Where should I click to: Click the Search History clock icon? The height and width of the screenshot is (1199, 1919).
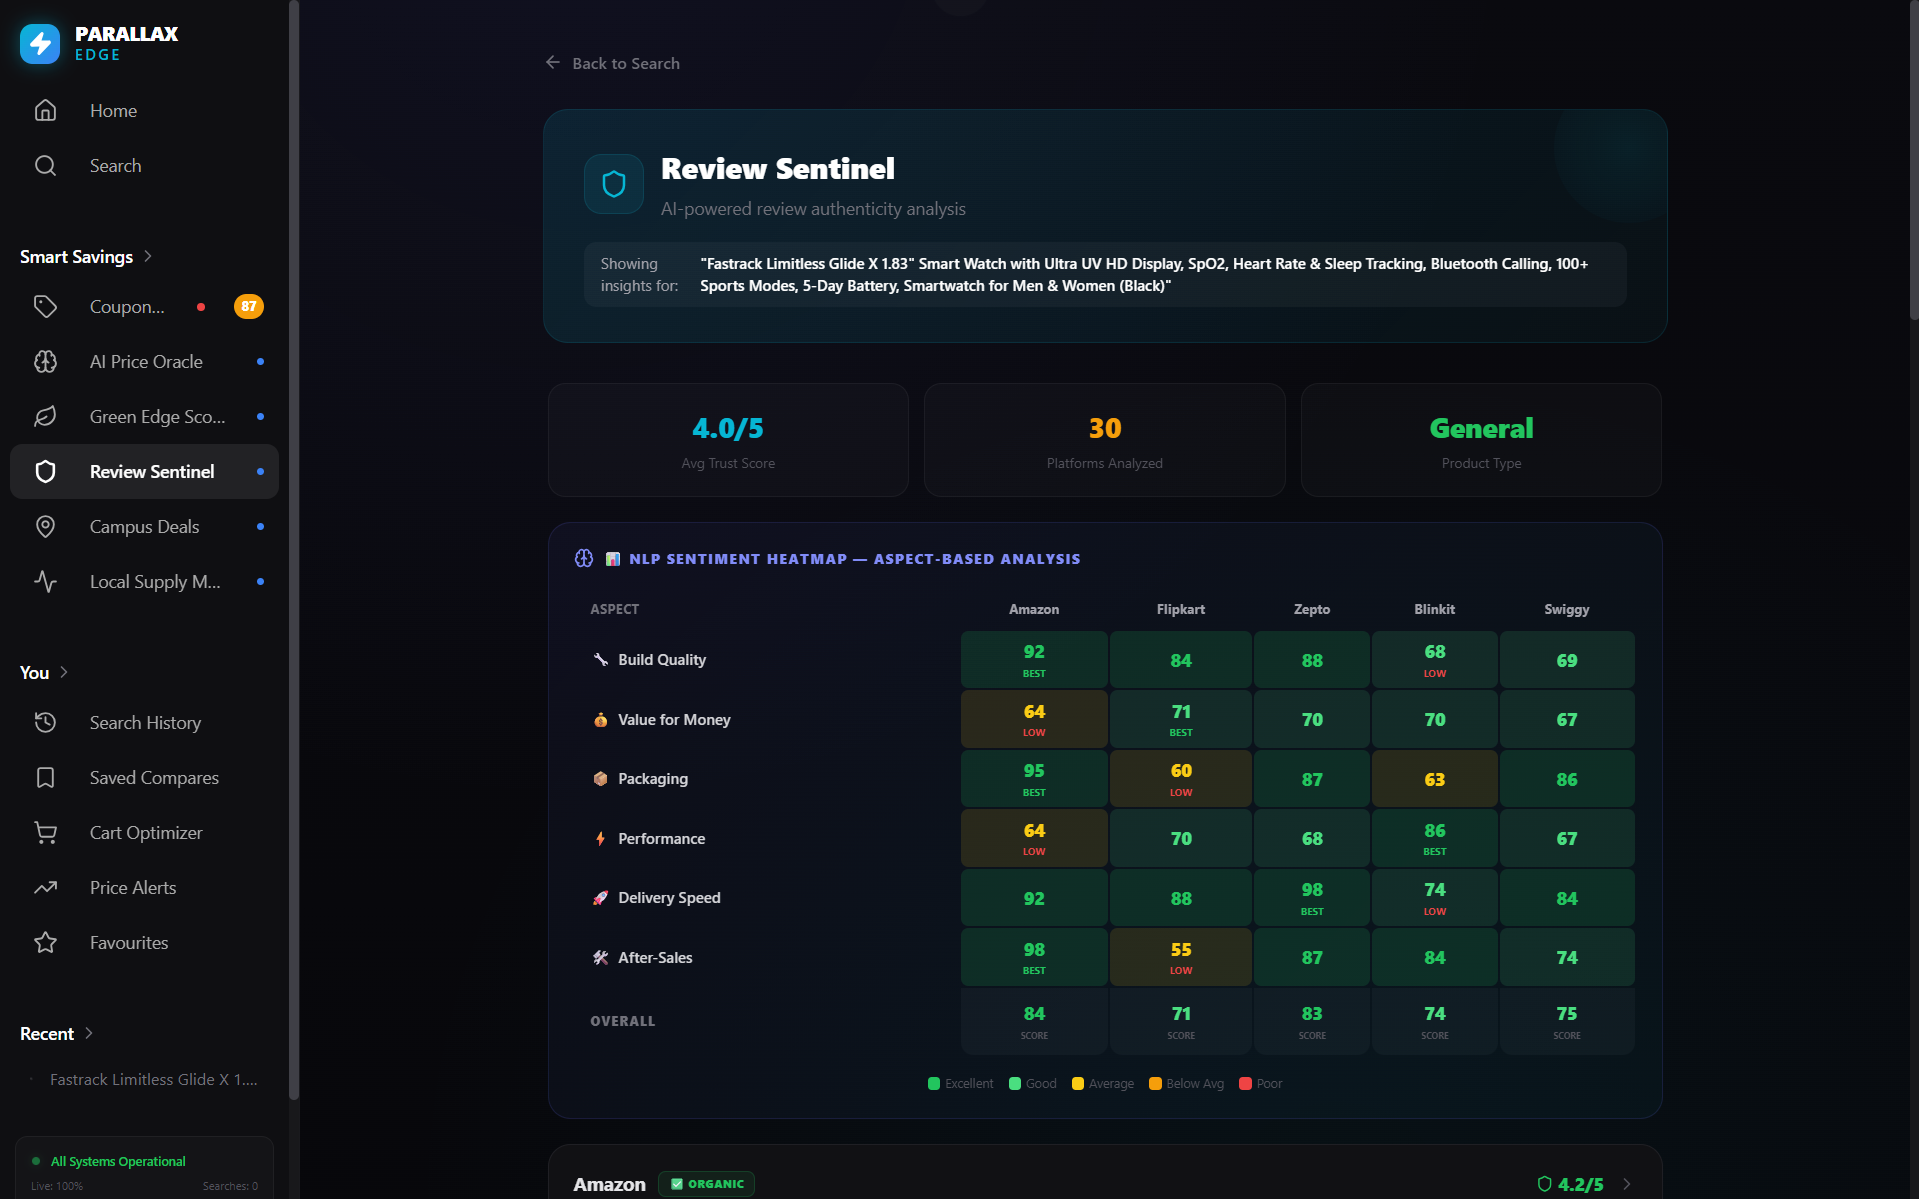click(x=45, y=722)
